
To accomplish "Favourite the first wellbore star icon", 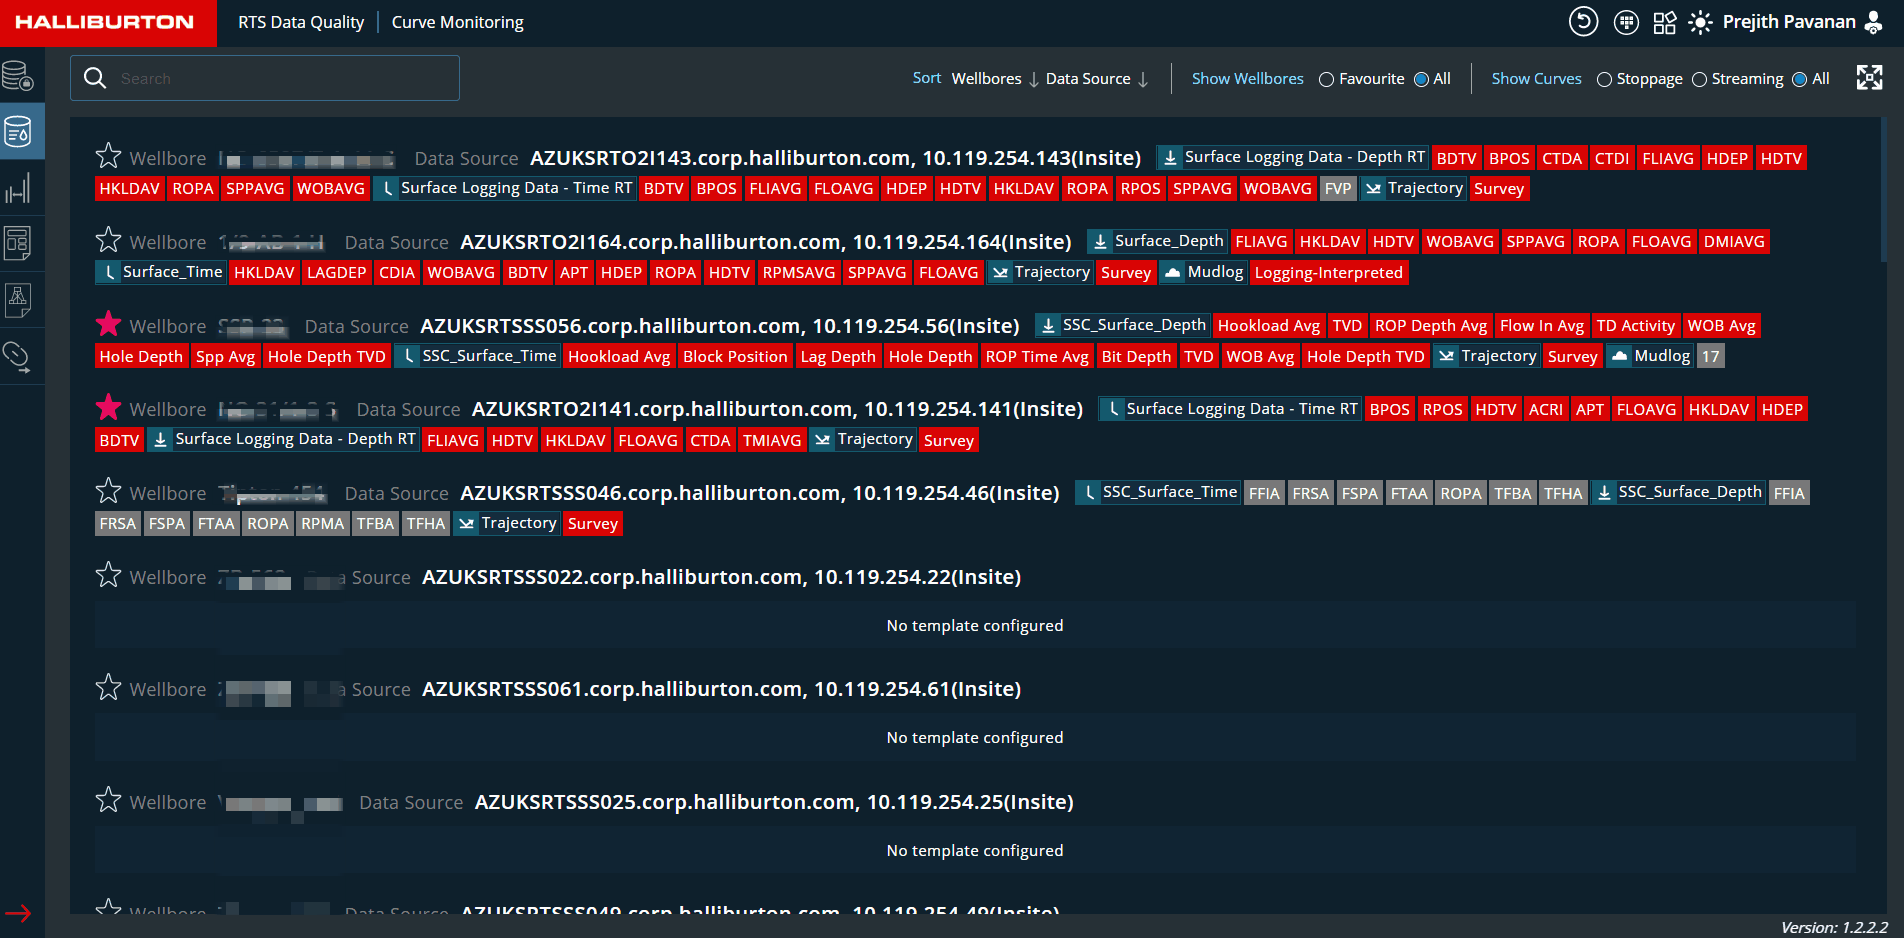I will [x=108, y=157].
